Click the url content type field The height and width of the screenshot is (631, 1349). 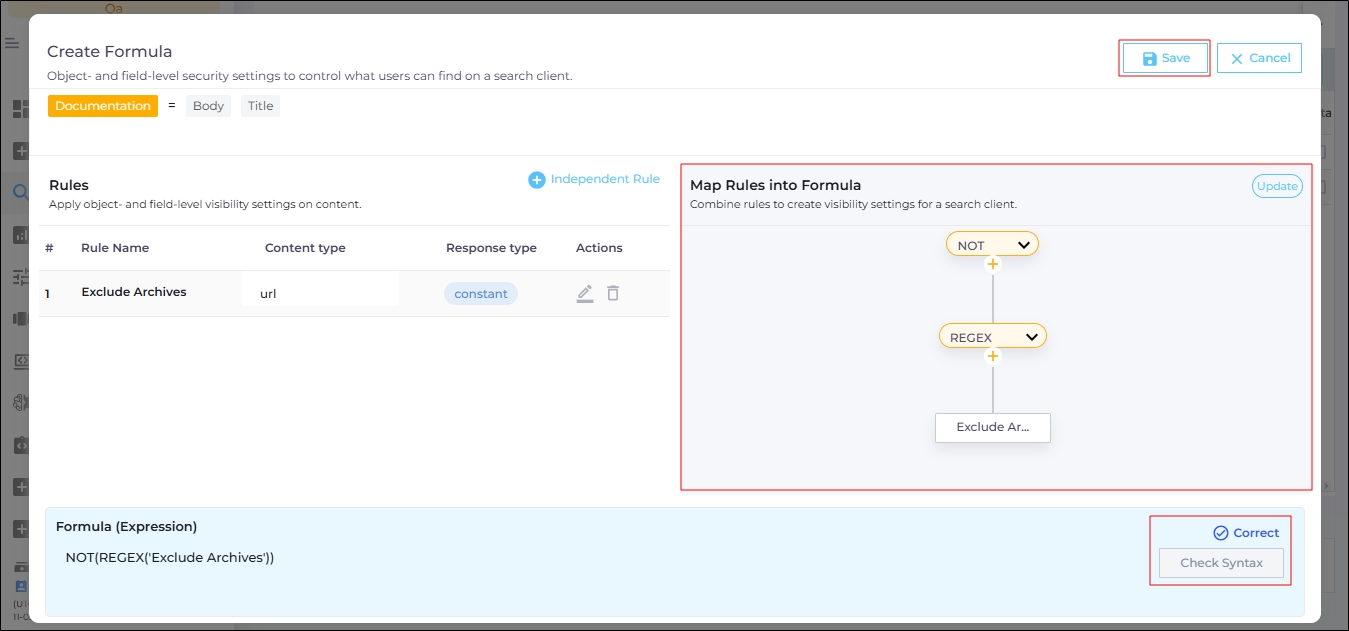pos(320,294)
